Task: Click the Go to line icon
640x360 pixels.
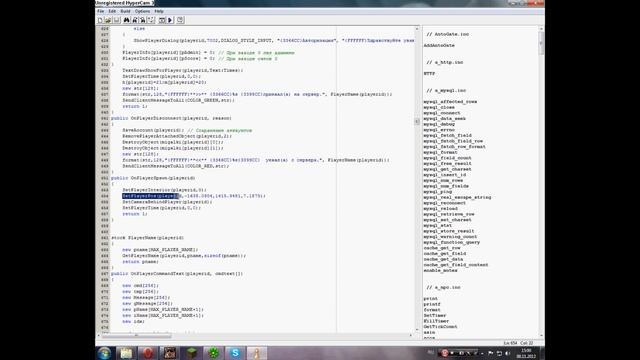Action: [151, 20]
